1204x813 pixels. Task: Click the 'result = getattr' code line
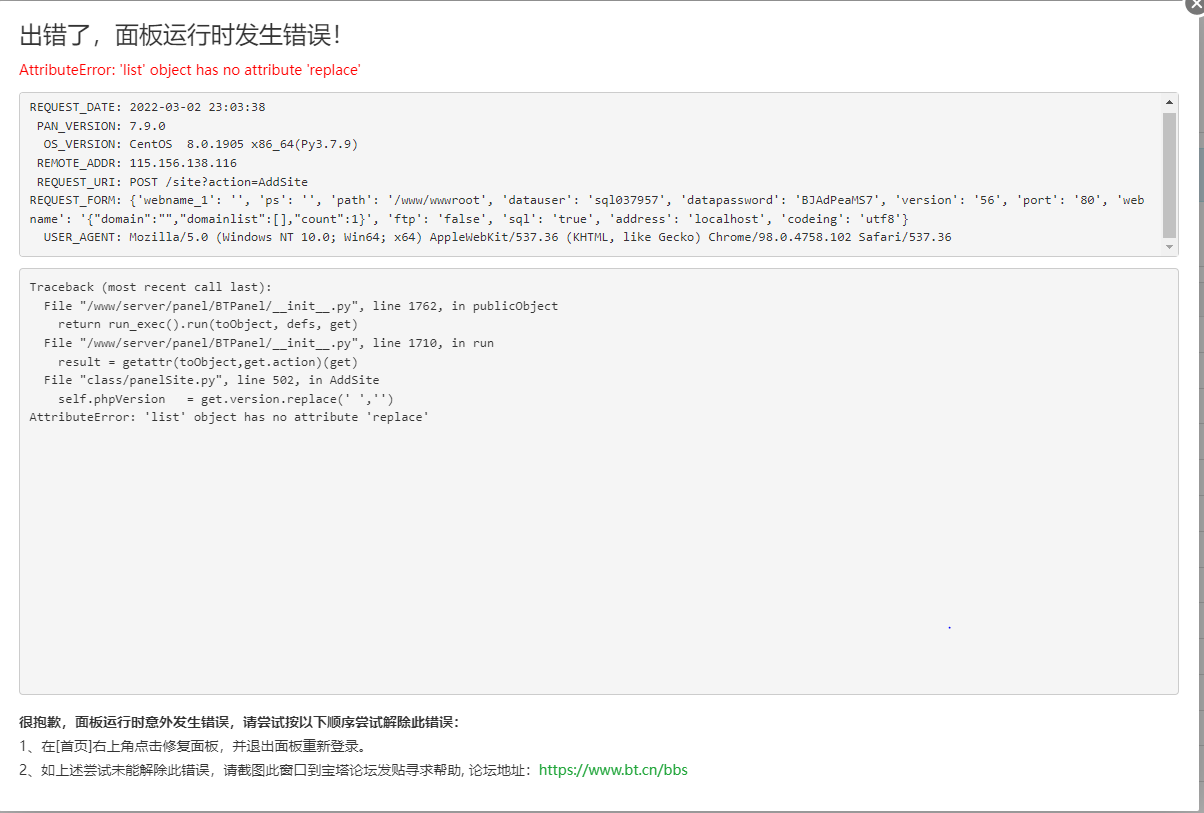(207, 362)
